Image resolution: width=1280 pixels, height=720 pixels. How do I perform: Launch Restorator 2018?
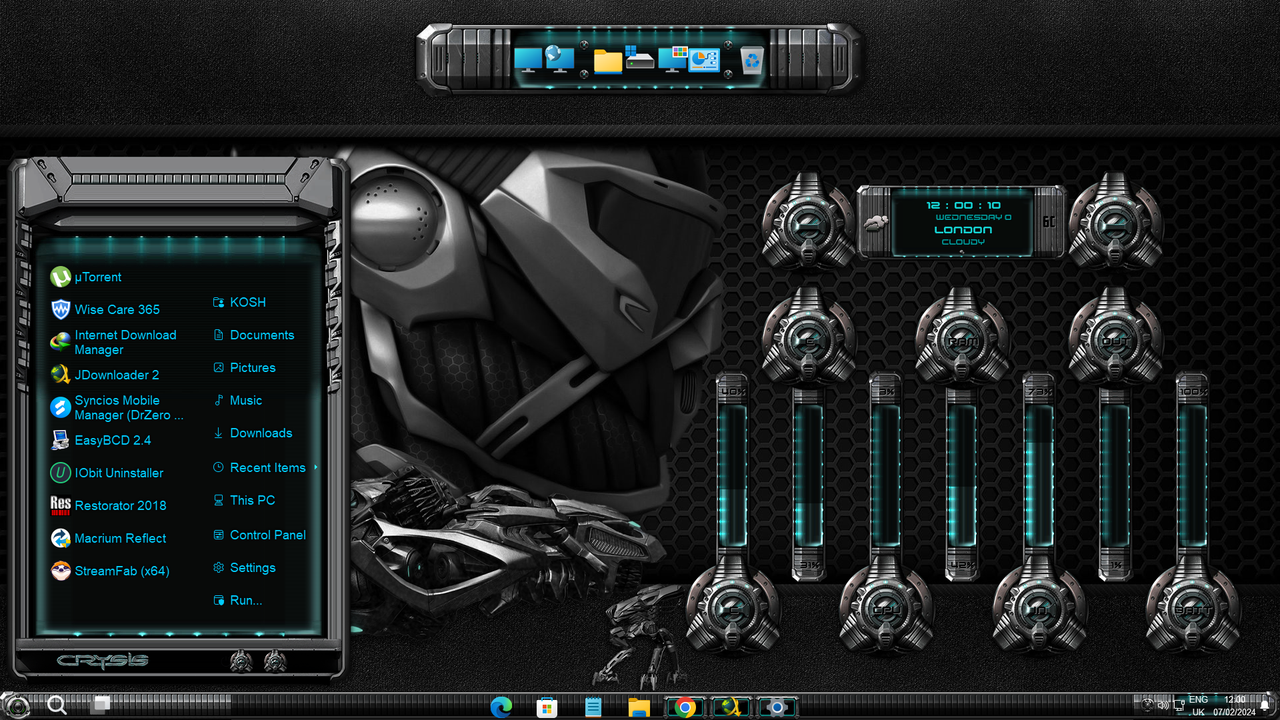pyautogui.click(x=108, y=505)
